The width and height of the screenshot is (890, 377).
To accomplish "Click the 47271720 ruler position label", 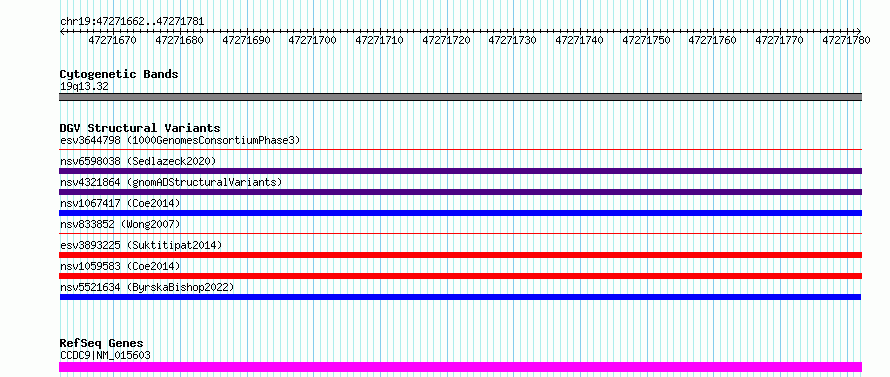I will pos(446,40).
